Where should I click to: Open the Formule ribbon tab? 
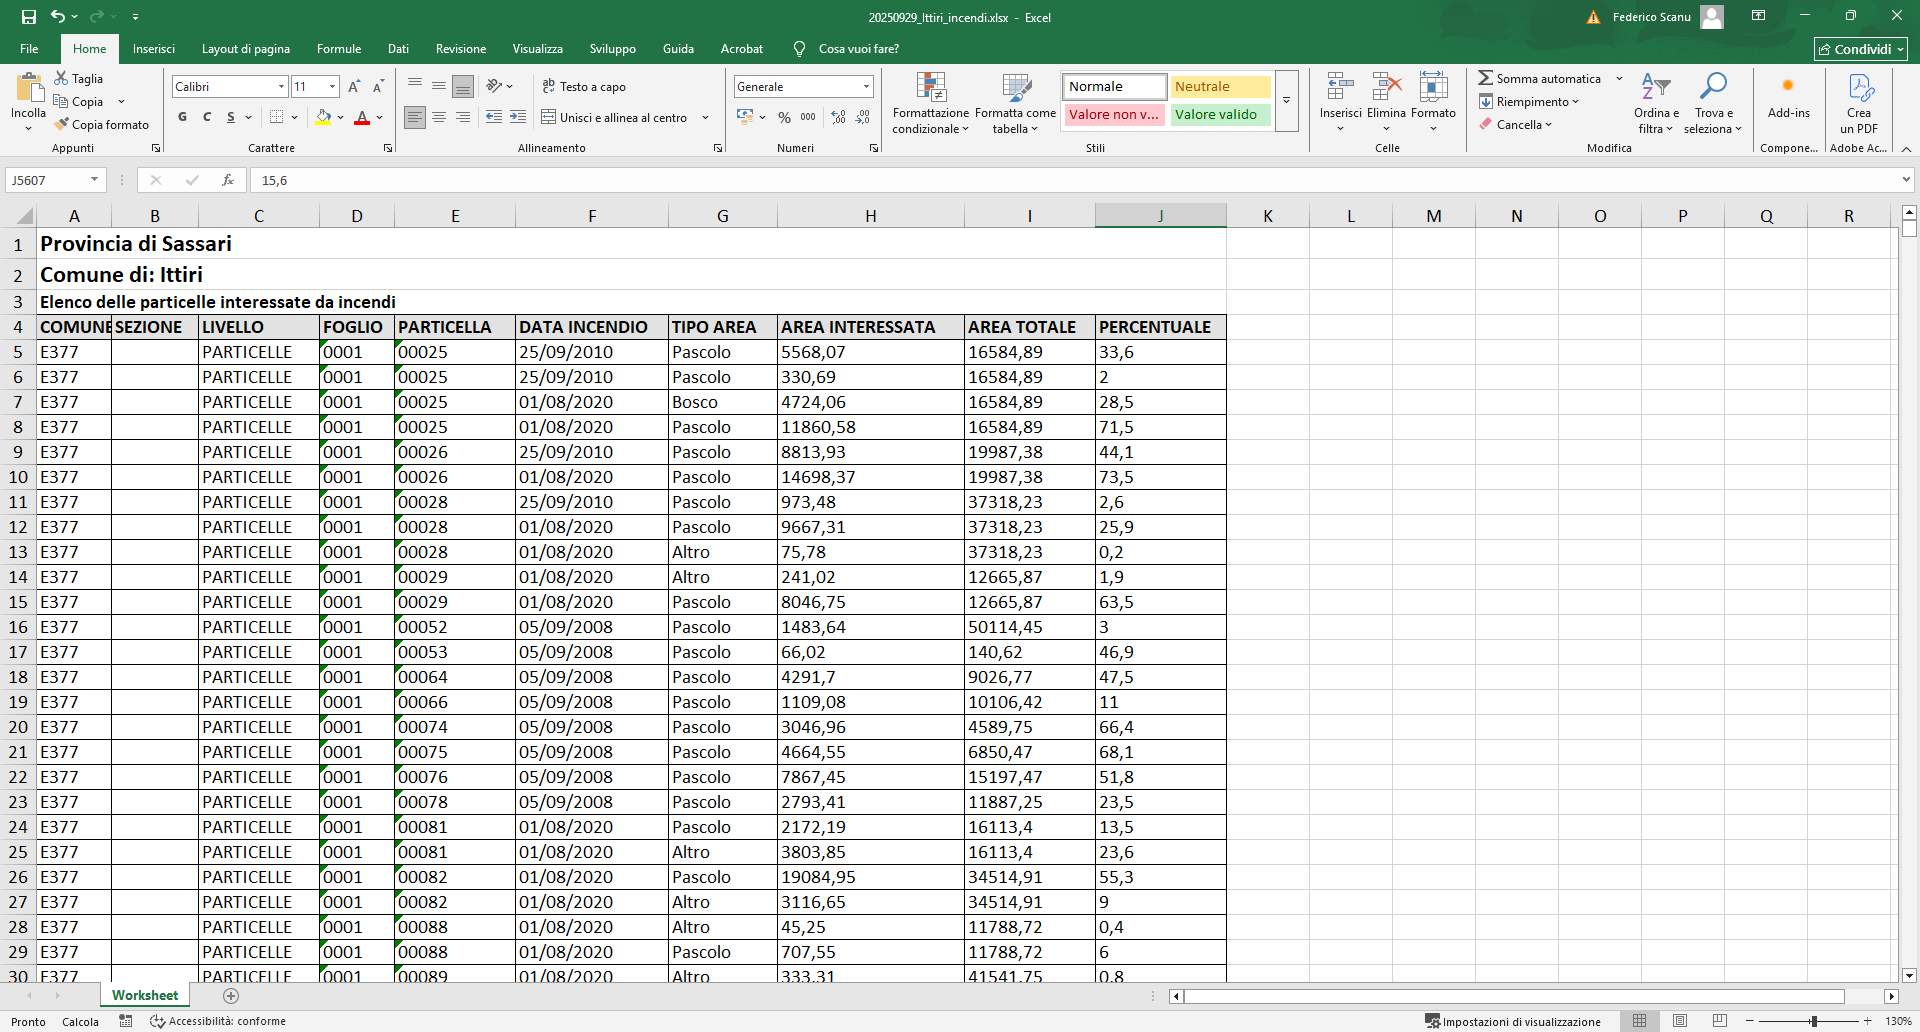tap(338, 49)
